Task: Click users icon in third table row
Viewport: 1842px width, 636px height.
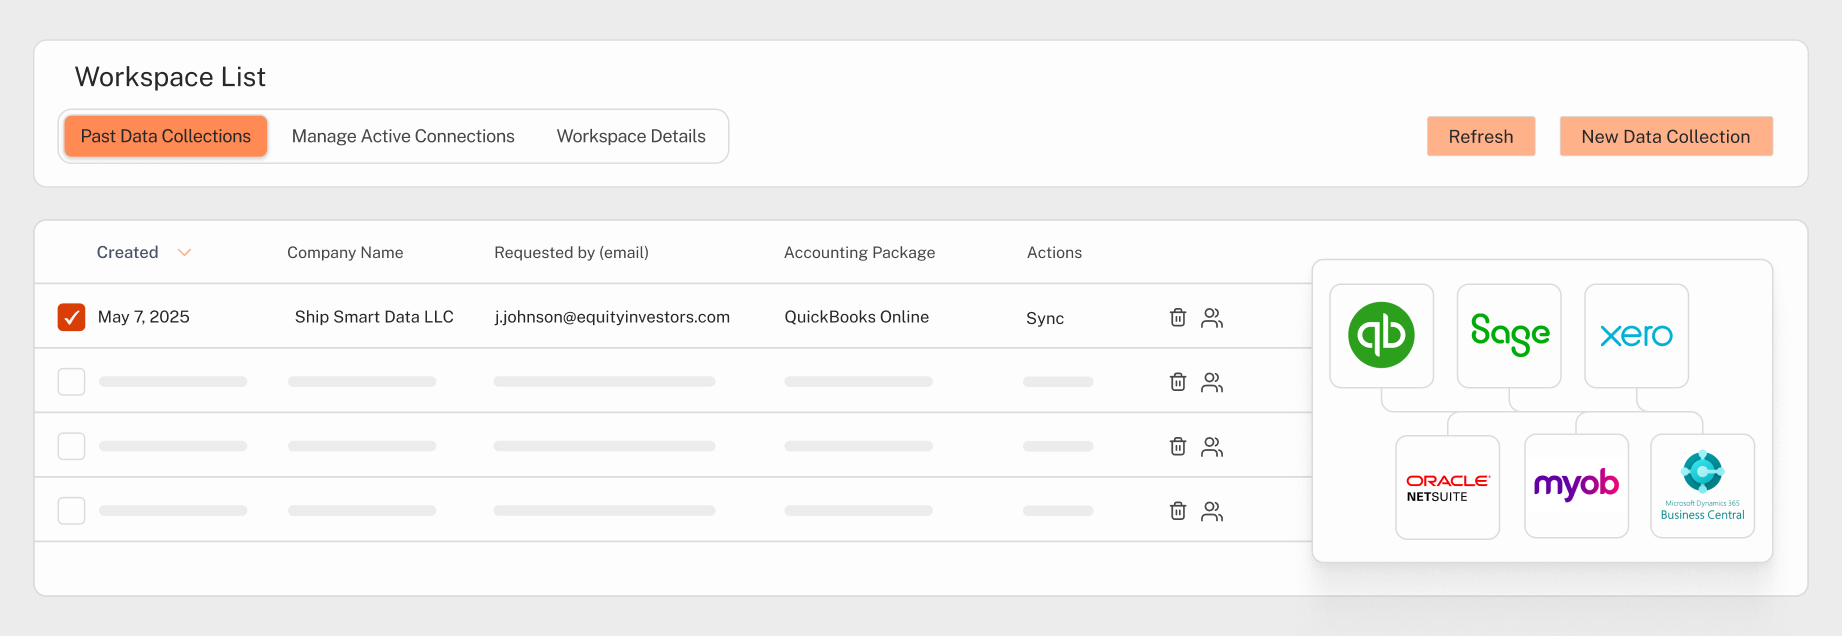Action: tap(1212, 446)
